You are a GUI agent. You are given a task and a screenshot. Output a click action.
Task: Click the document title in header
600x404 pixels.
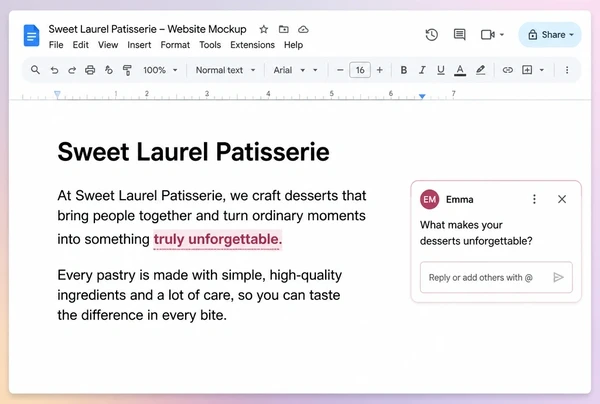click(147, 29)
